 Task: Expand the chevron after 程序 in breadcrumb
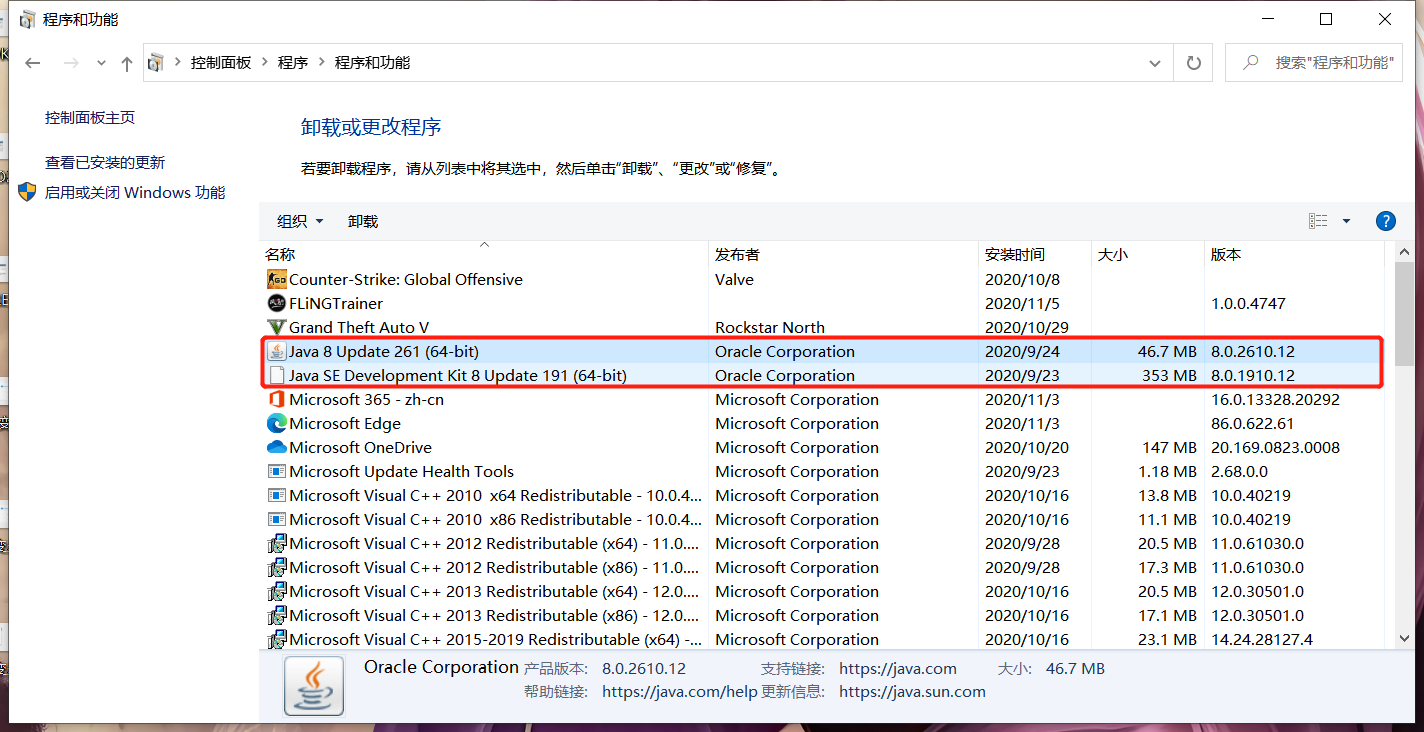tap(322, 63)
